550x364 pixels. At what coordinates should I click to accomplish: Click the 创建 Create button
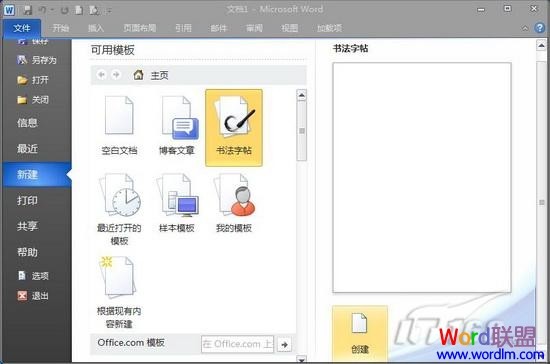(360, 333)
